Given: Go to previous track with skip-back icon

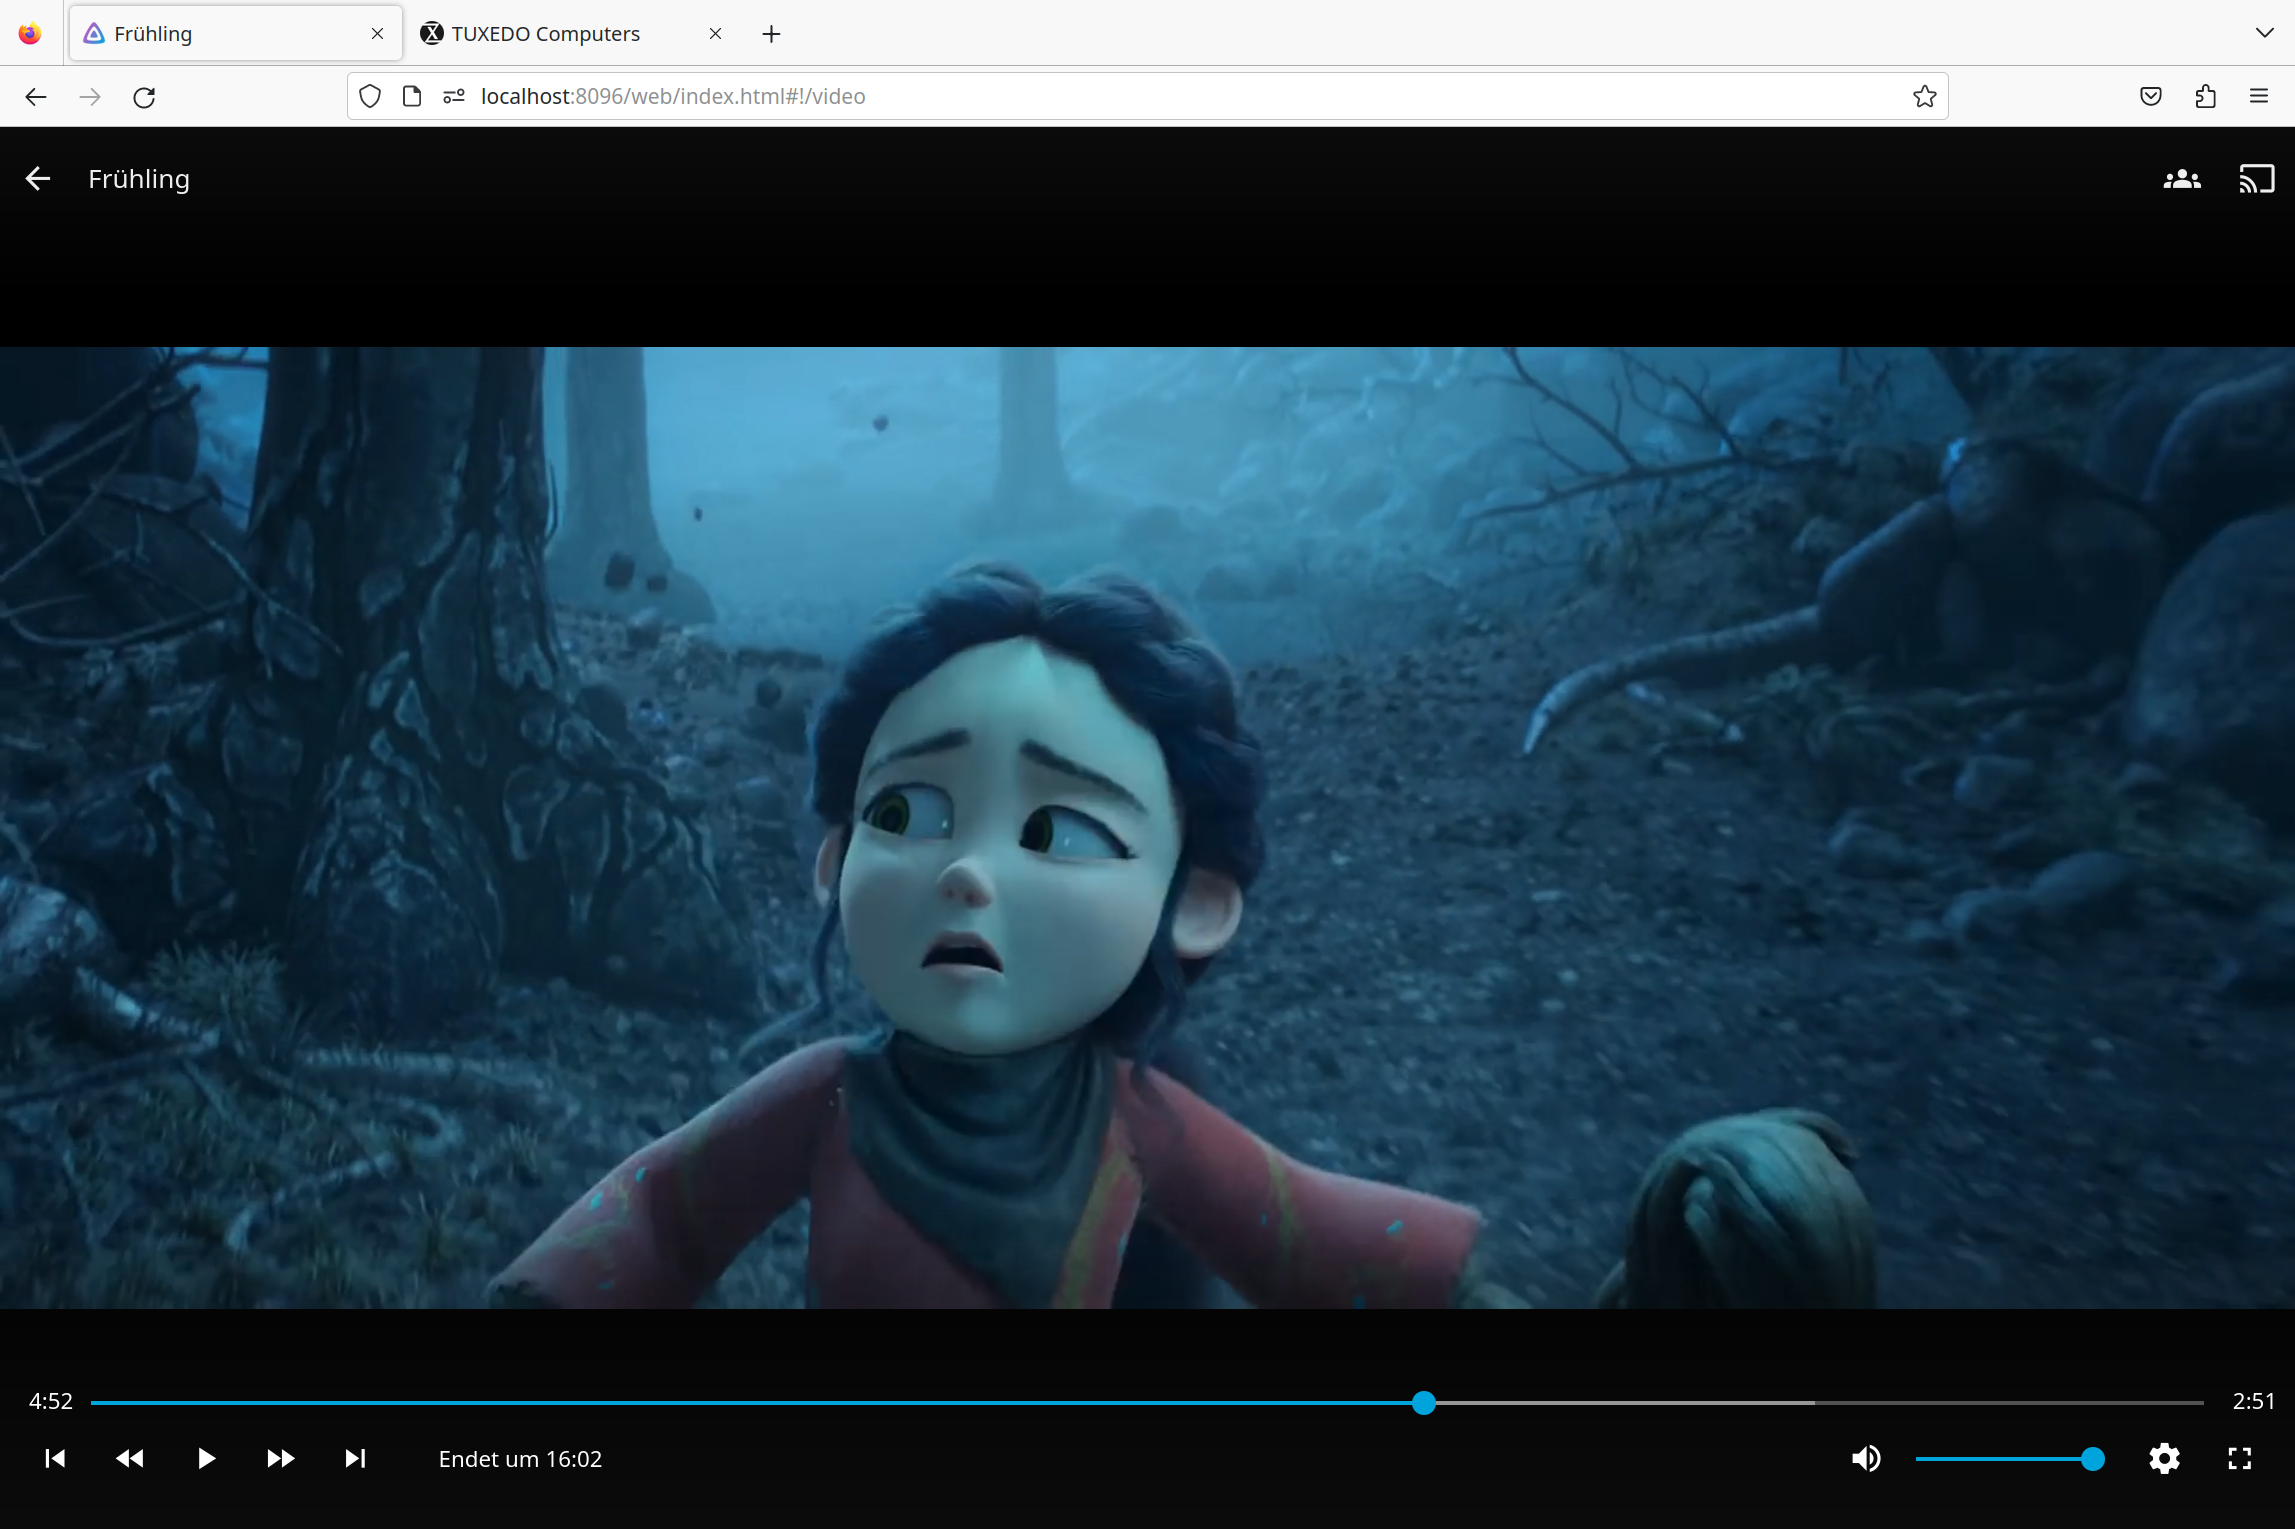Looking at the screenshot, I should pos(53,1459).
